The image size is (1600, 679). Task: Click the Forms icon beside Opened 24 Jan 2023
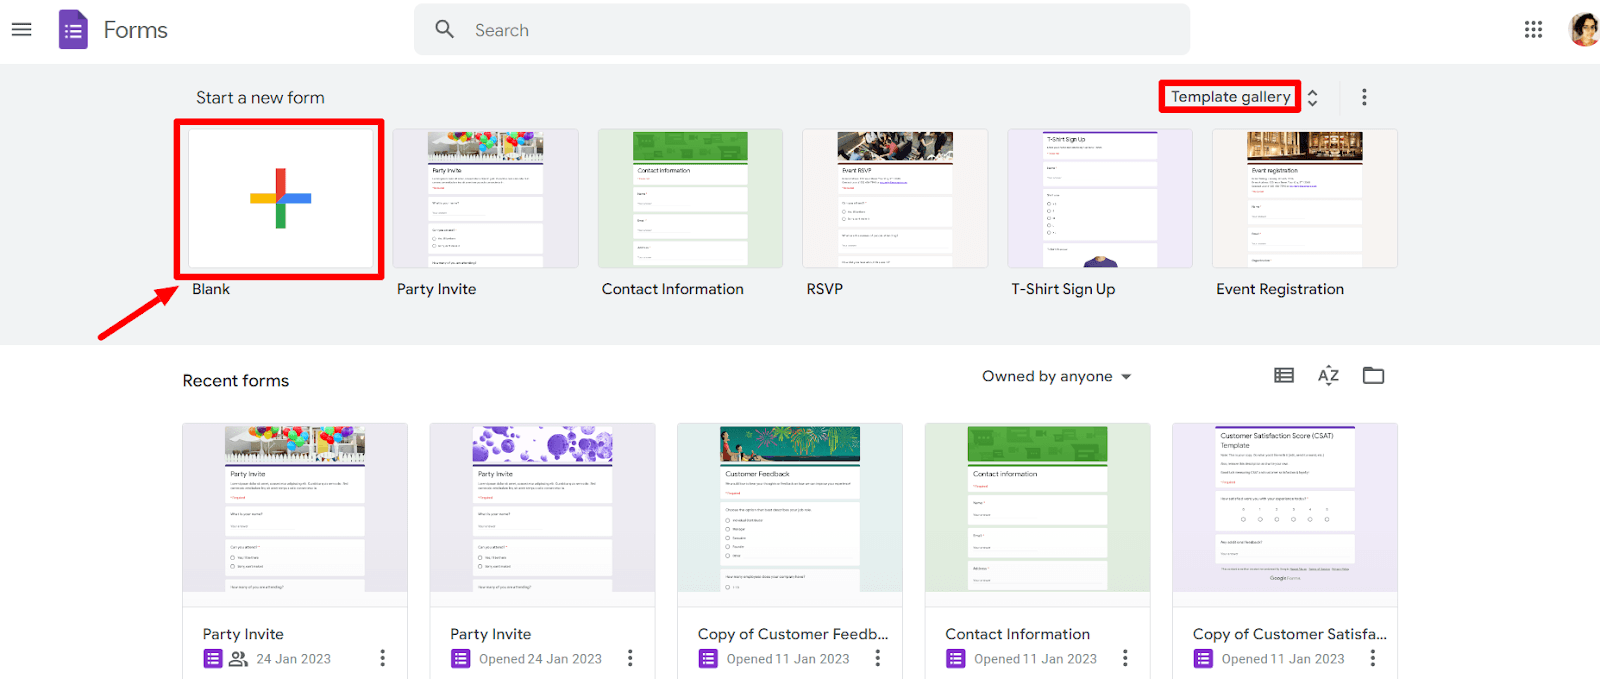coord(460,659)
